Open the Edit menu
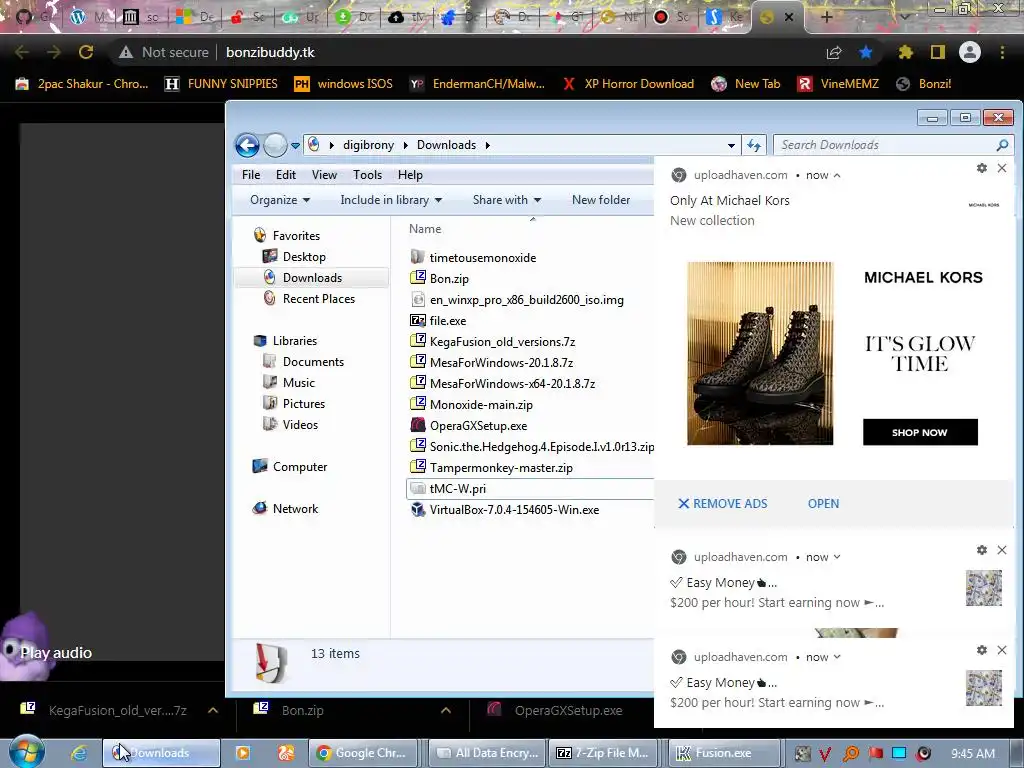 pos(285,174)
